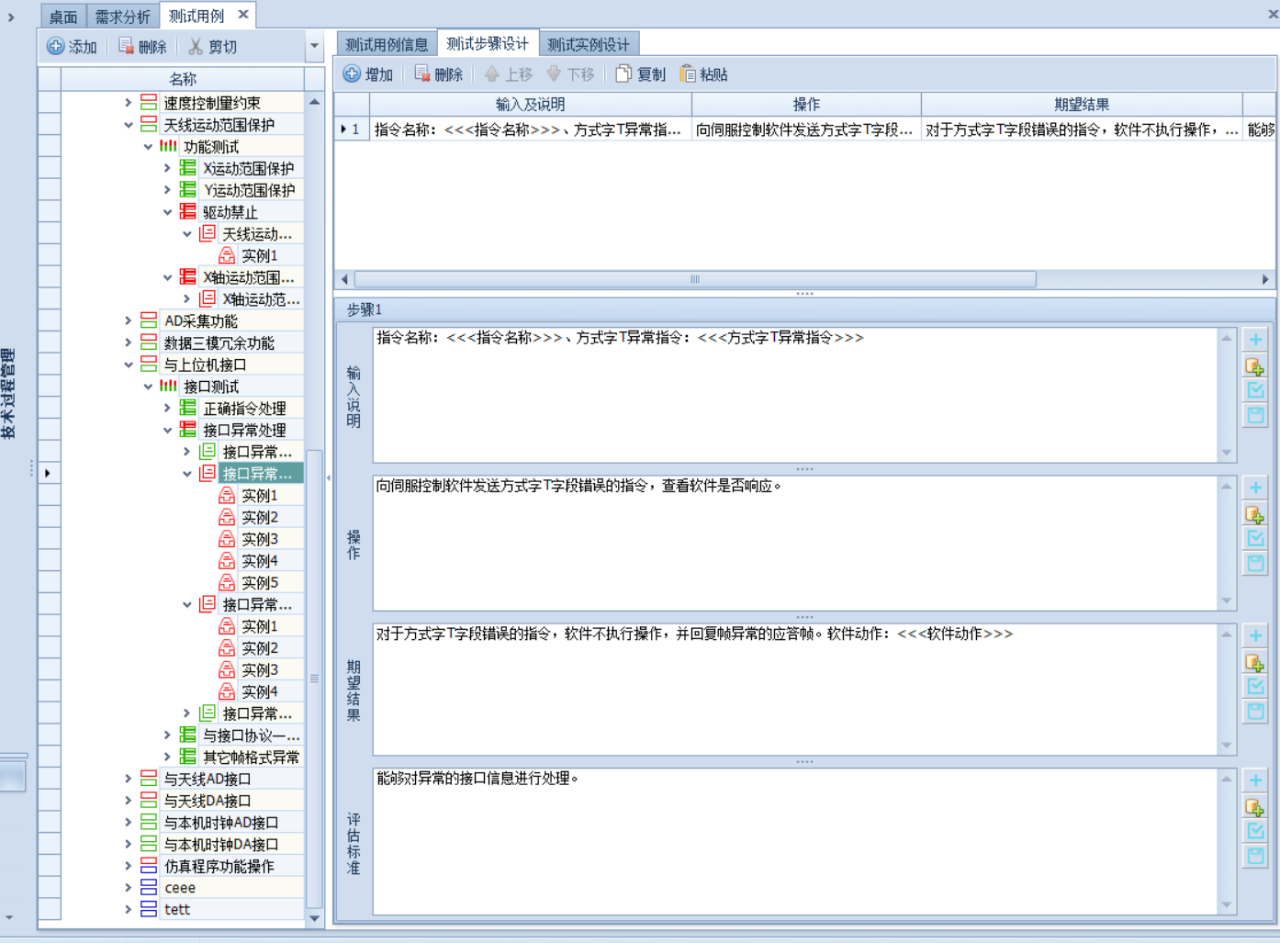Click into the 评估标准 text area

click(x=796, y=841)
